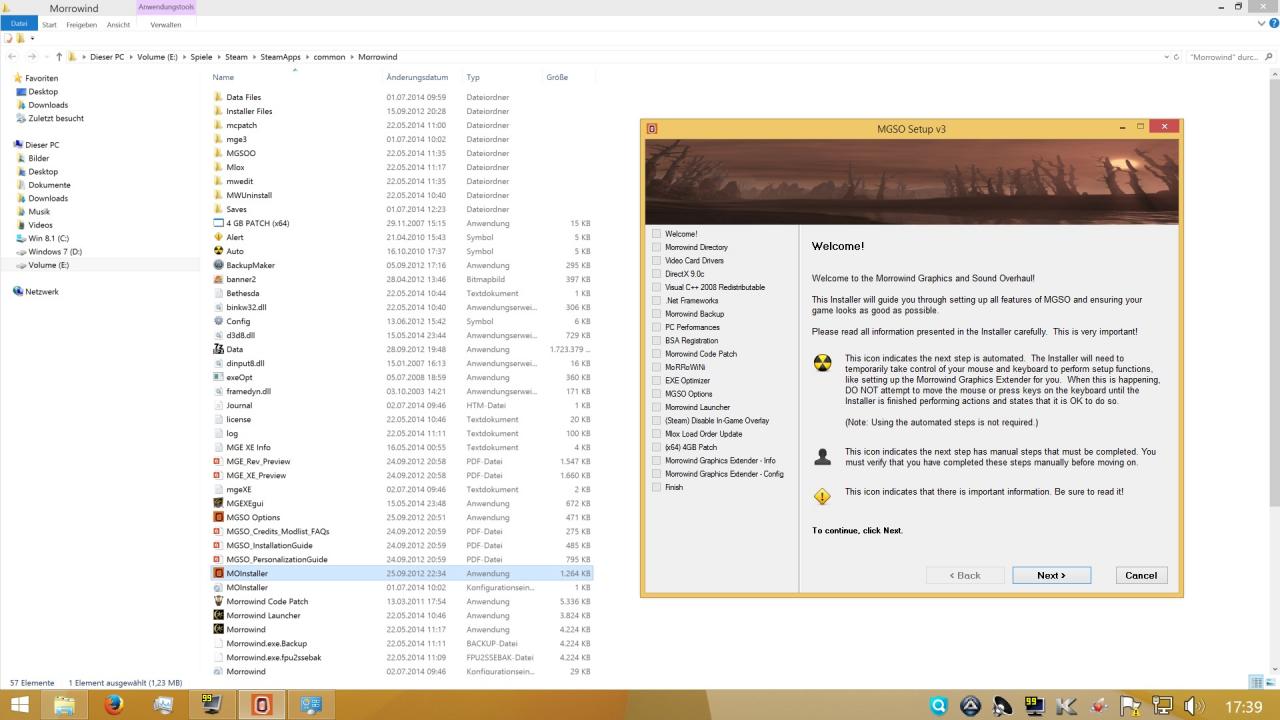
Task: Select the mgeXE text document
Action: coord(239,490)
